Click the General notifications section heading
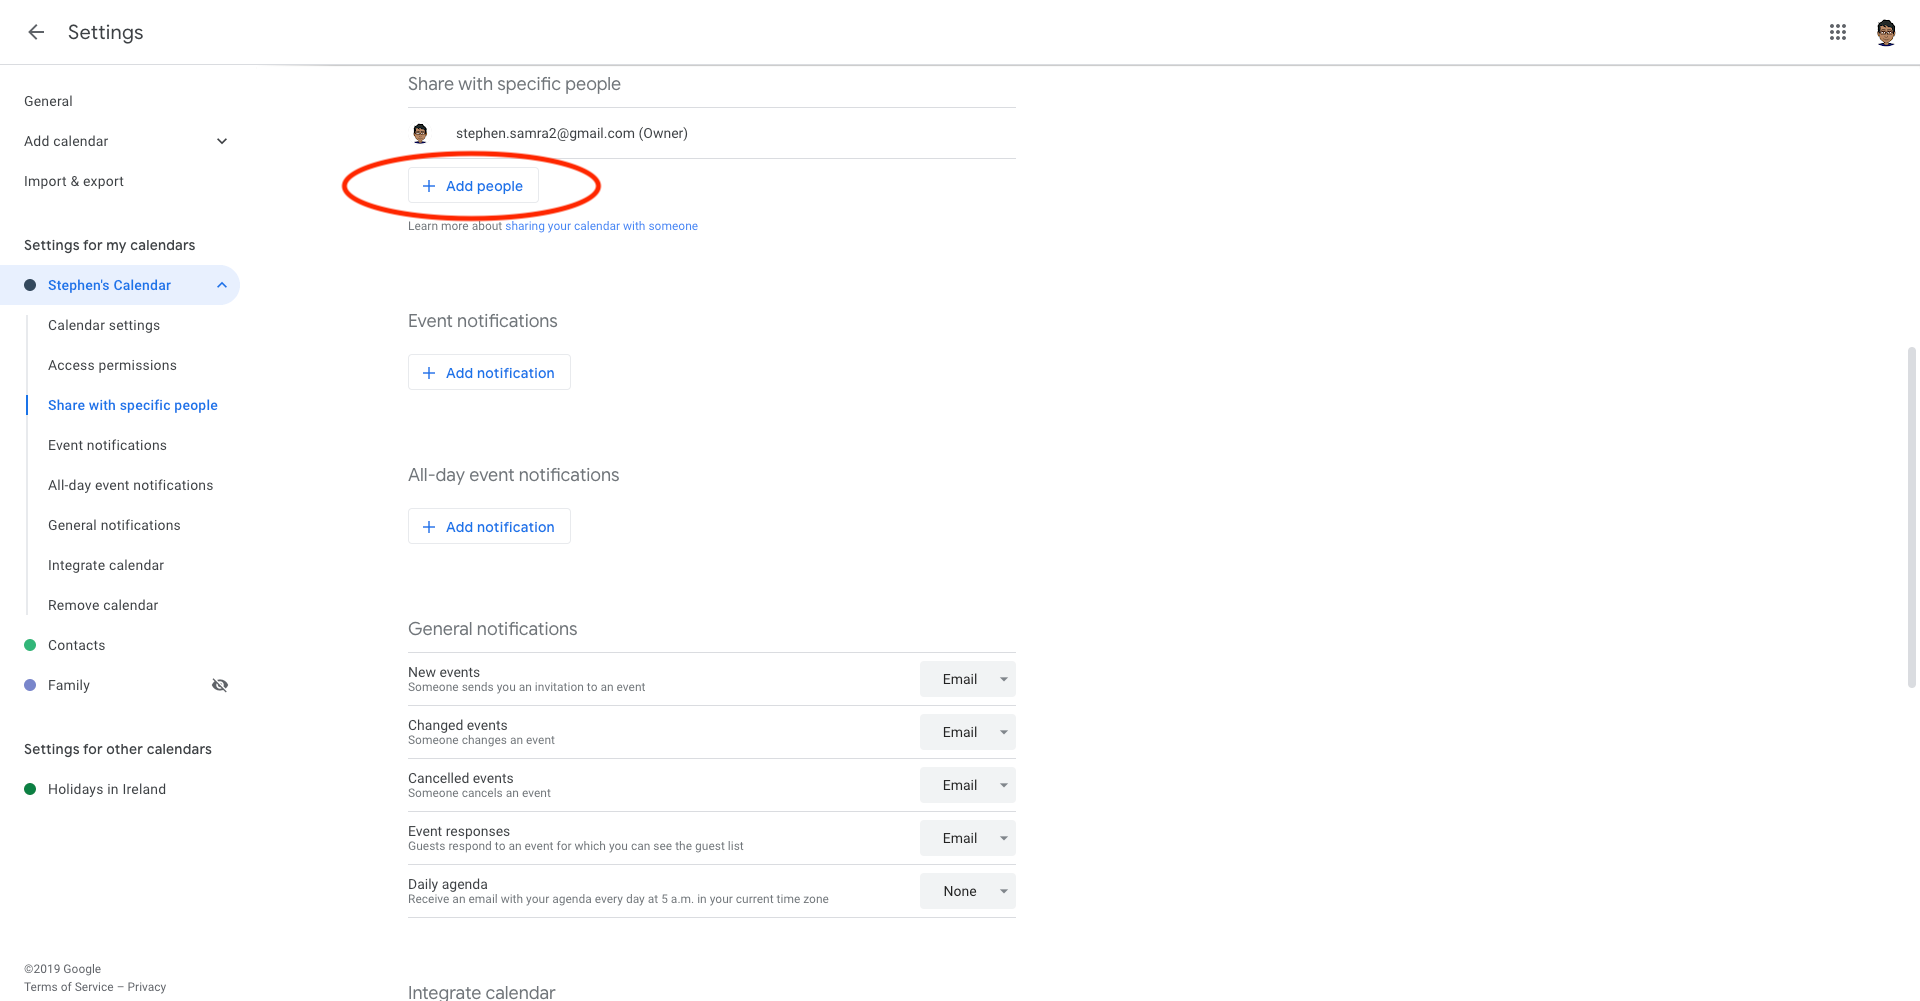The height and width of the screenshot is (1001, 1920). click(492, 629)
